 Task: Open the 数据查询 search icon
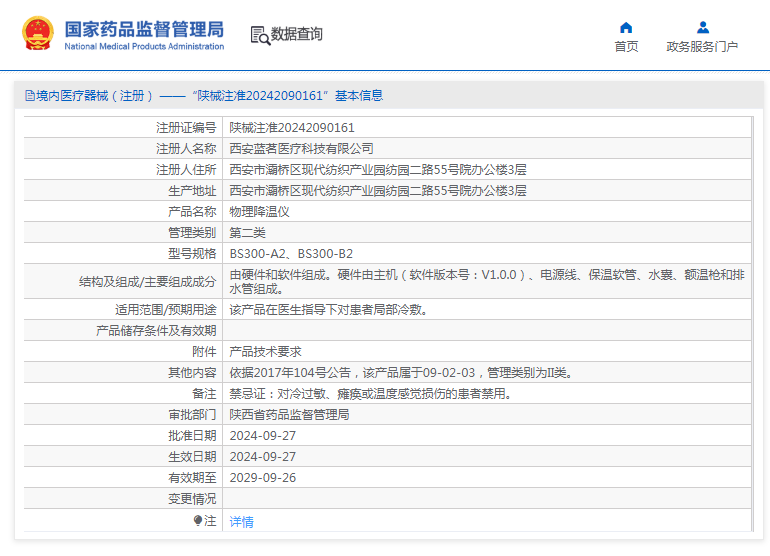tap(260, 35)
